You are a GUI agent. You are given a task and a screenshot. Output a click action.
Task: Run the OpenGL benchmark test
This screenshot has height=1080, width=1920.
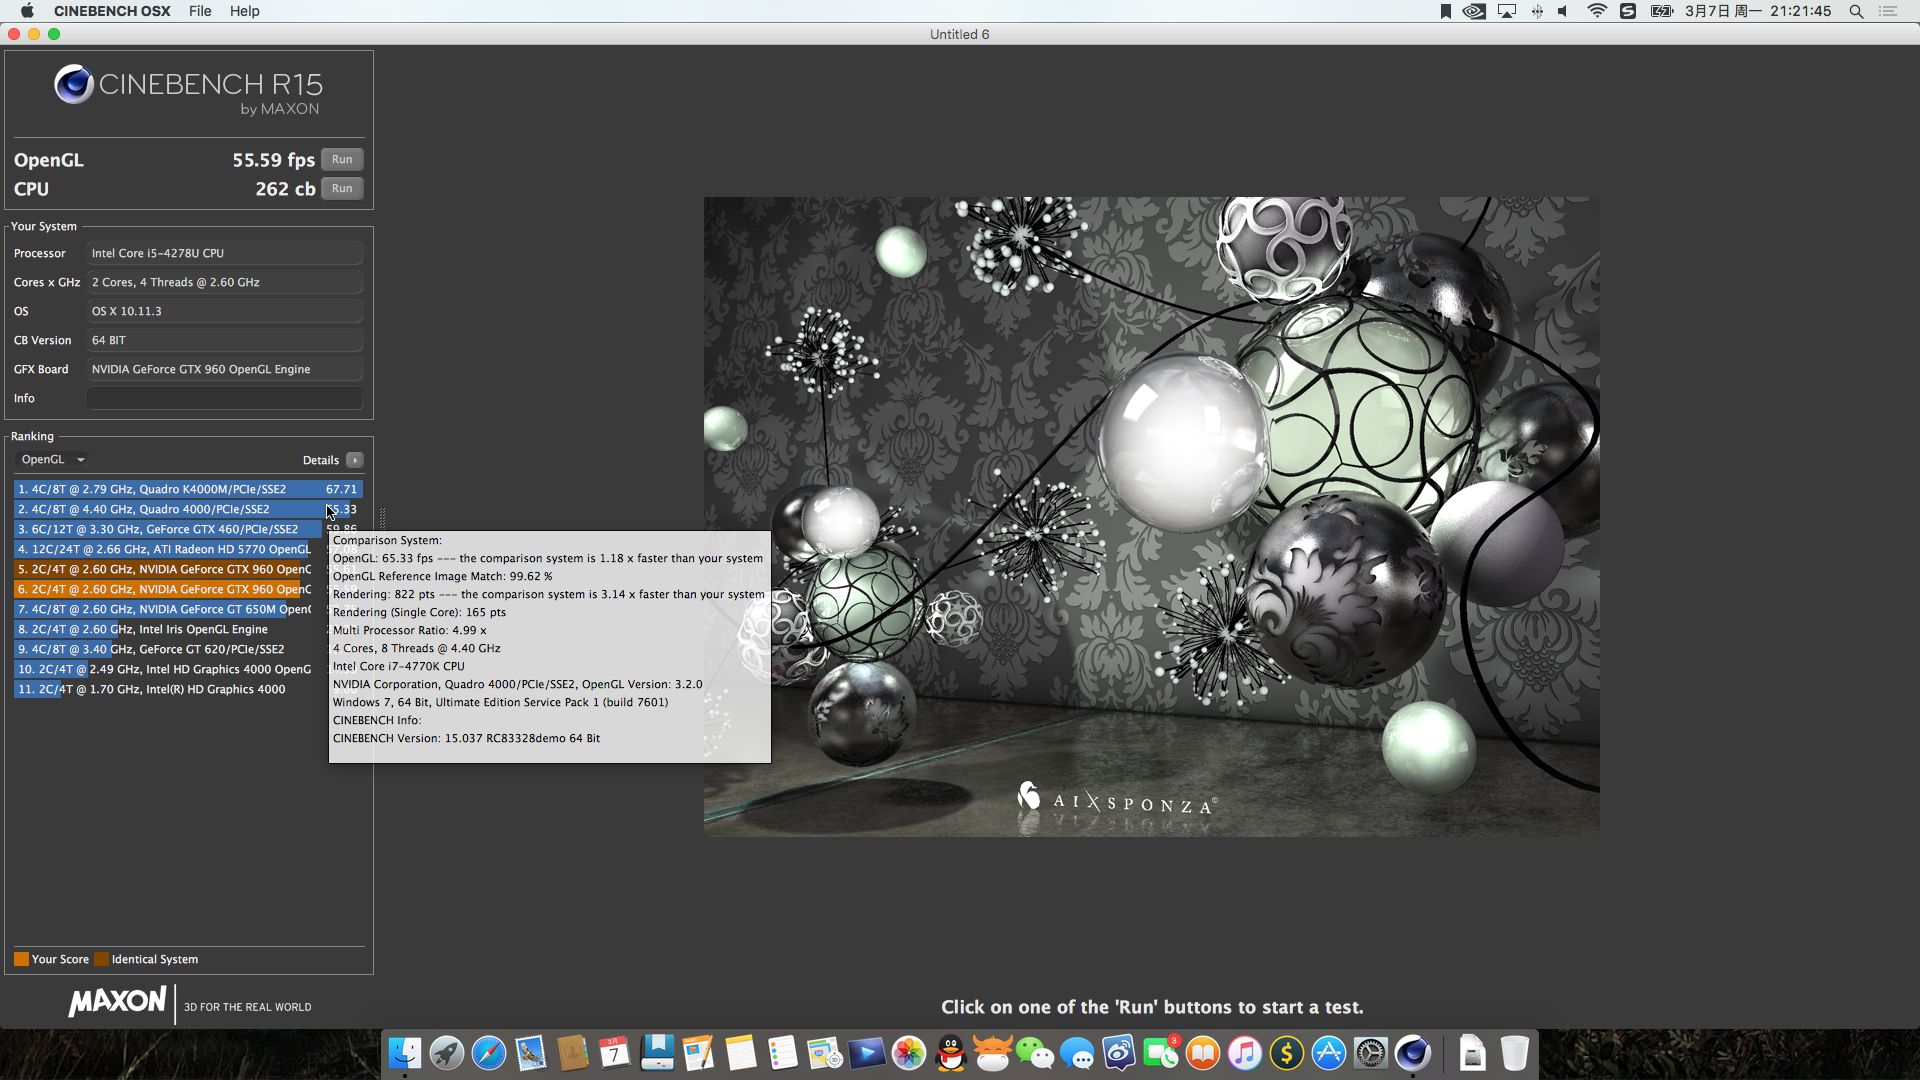[342, 160]
